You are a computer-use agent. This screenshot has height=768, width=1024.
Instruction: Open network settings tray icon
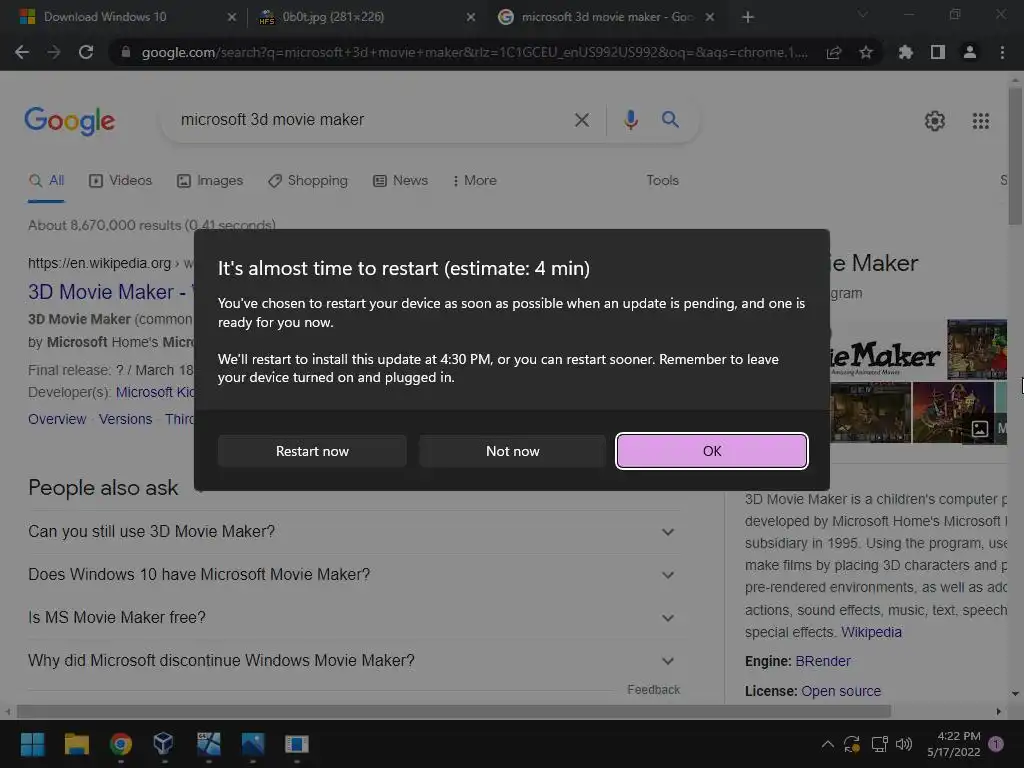click(879, 744)
